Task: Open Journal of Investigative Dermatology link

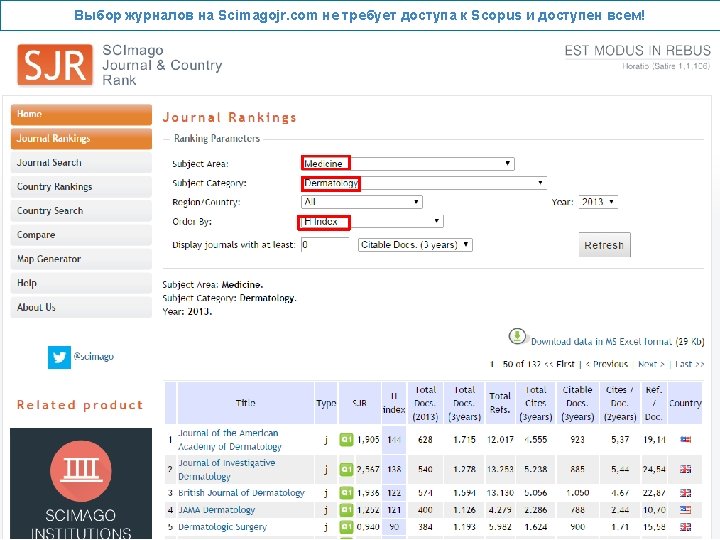Action: 227,469
